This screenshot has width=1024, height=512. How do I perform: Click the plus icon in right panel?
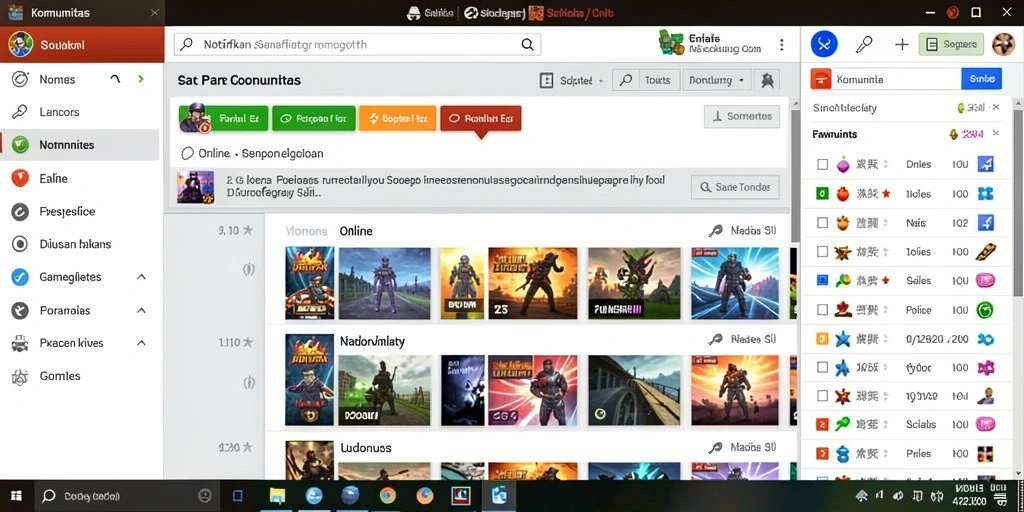[x=901, y=44]
